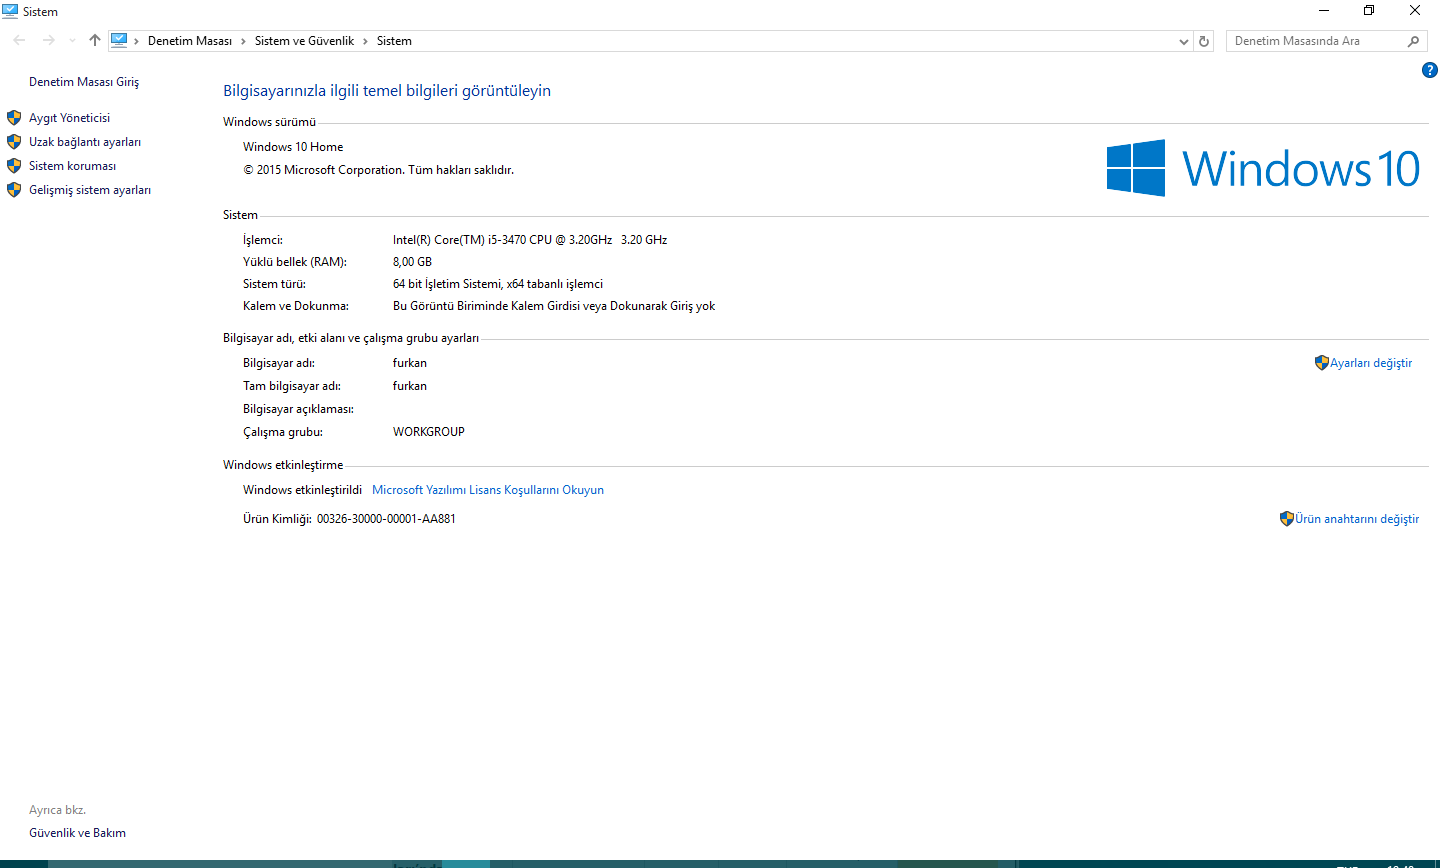Viewport: 1440px width, 868px height.
Task: Click the Sistem window title icon
Action: (x=10, y=11)
